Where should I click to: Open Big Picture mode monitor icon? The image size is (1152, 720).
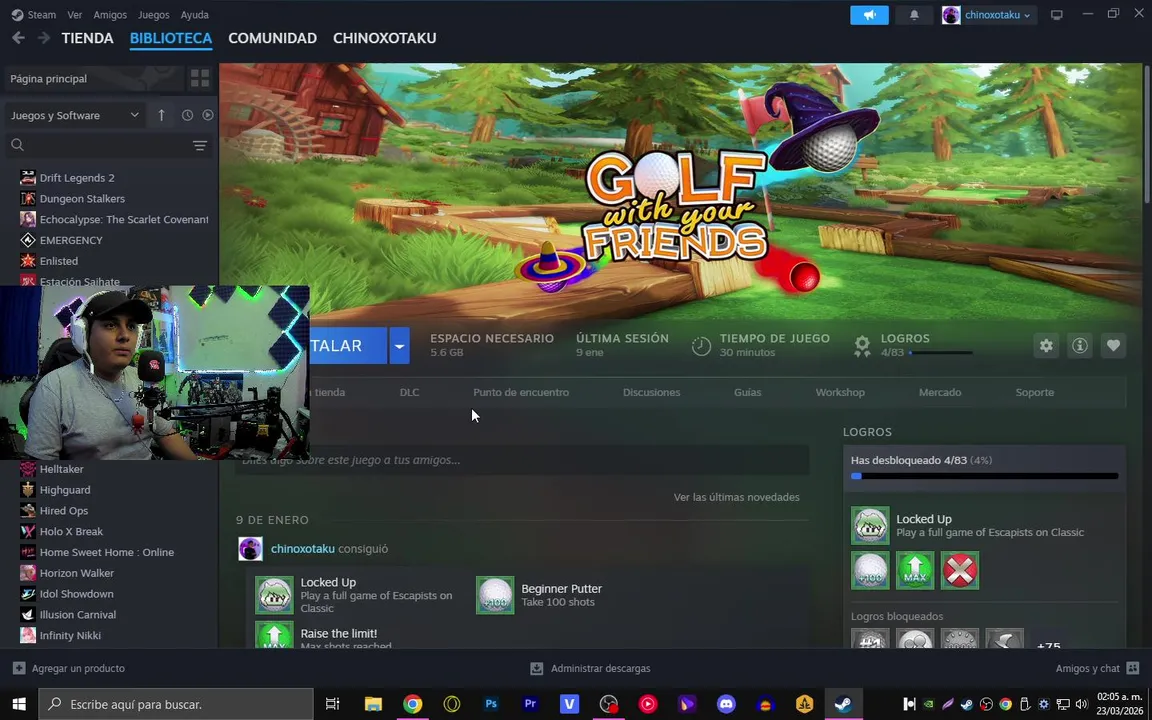pyautogui.click(x=1056, y=15)
